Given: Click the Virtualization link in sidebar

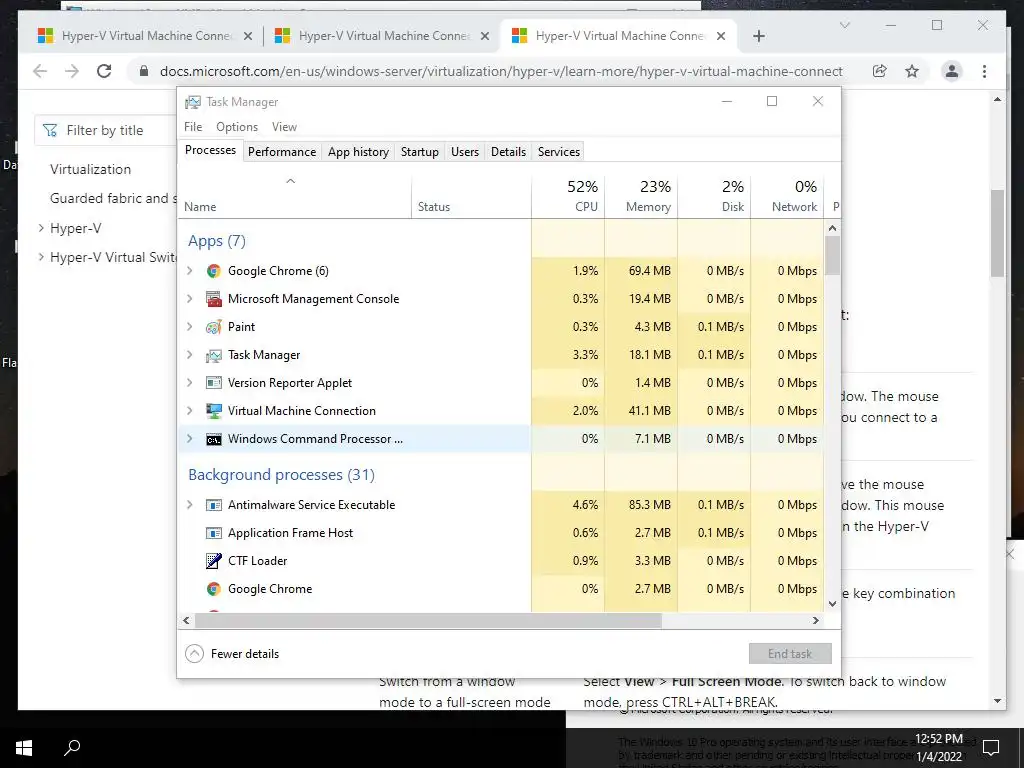Looking at the screenshot, I should (x=90, y=169).
